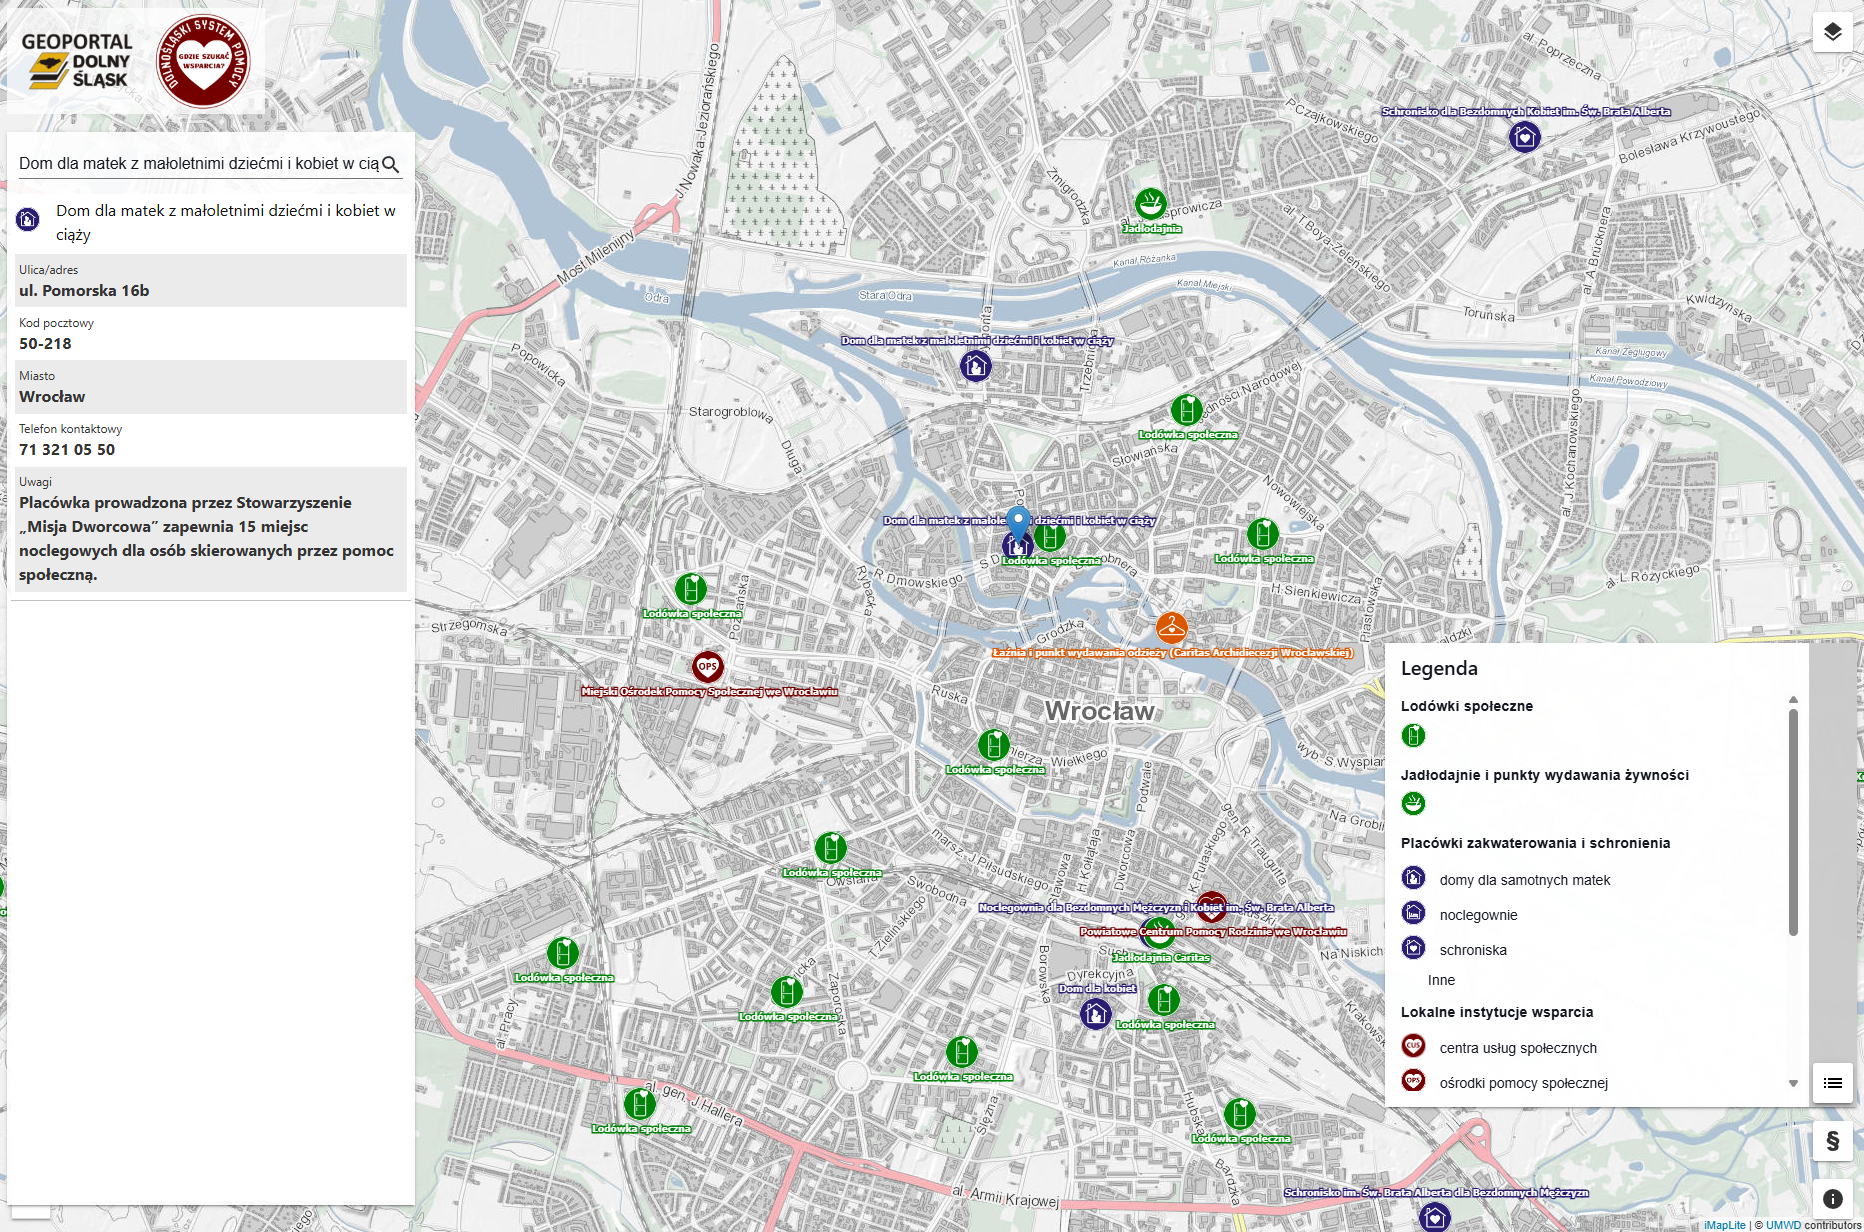The image size is (1864, 1232).
Task: Click the Lodówki społeczne legend swatch icon
Action: click(x=1413, y=736)
